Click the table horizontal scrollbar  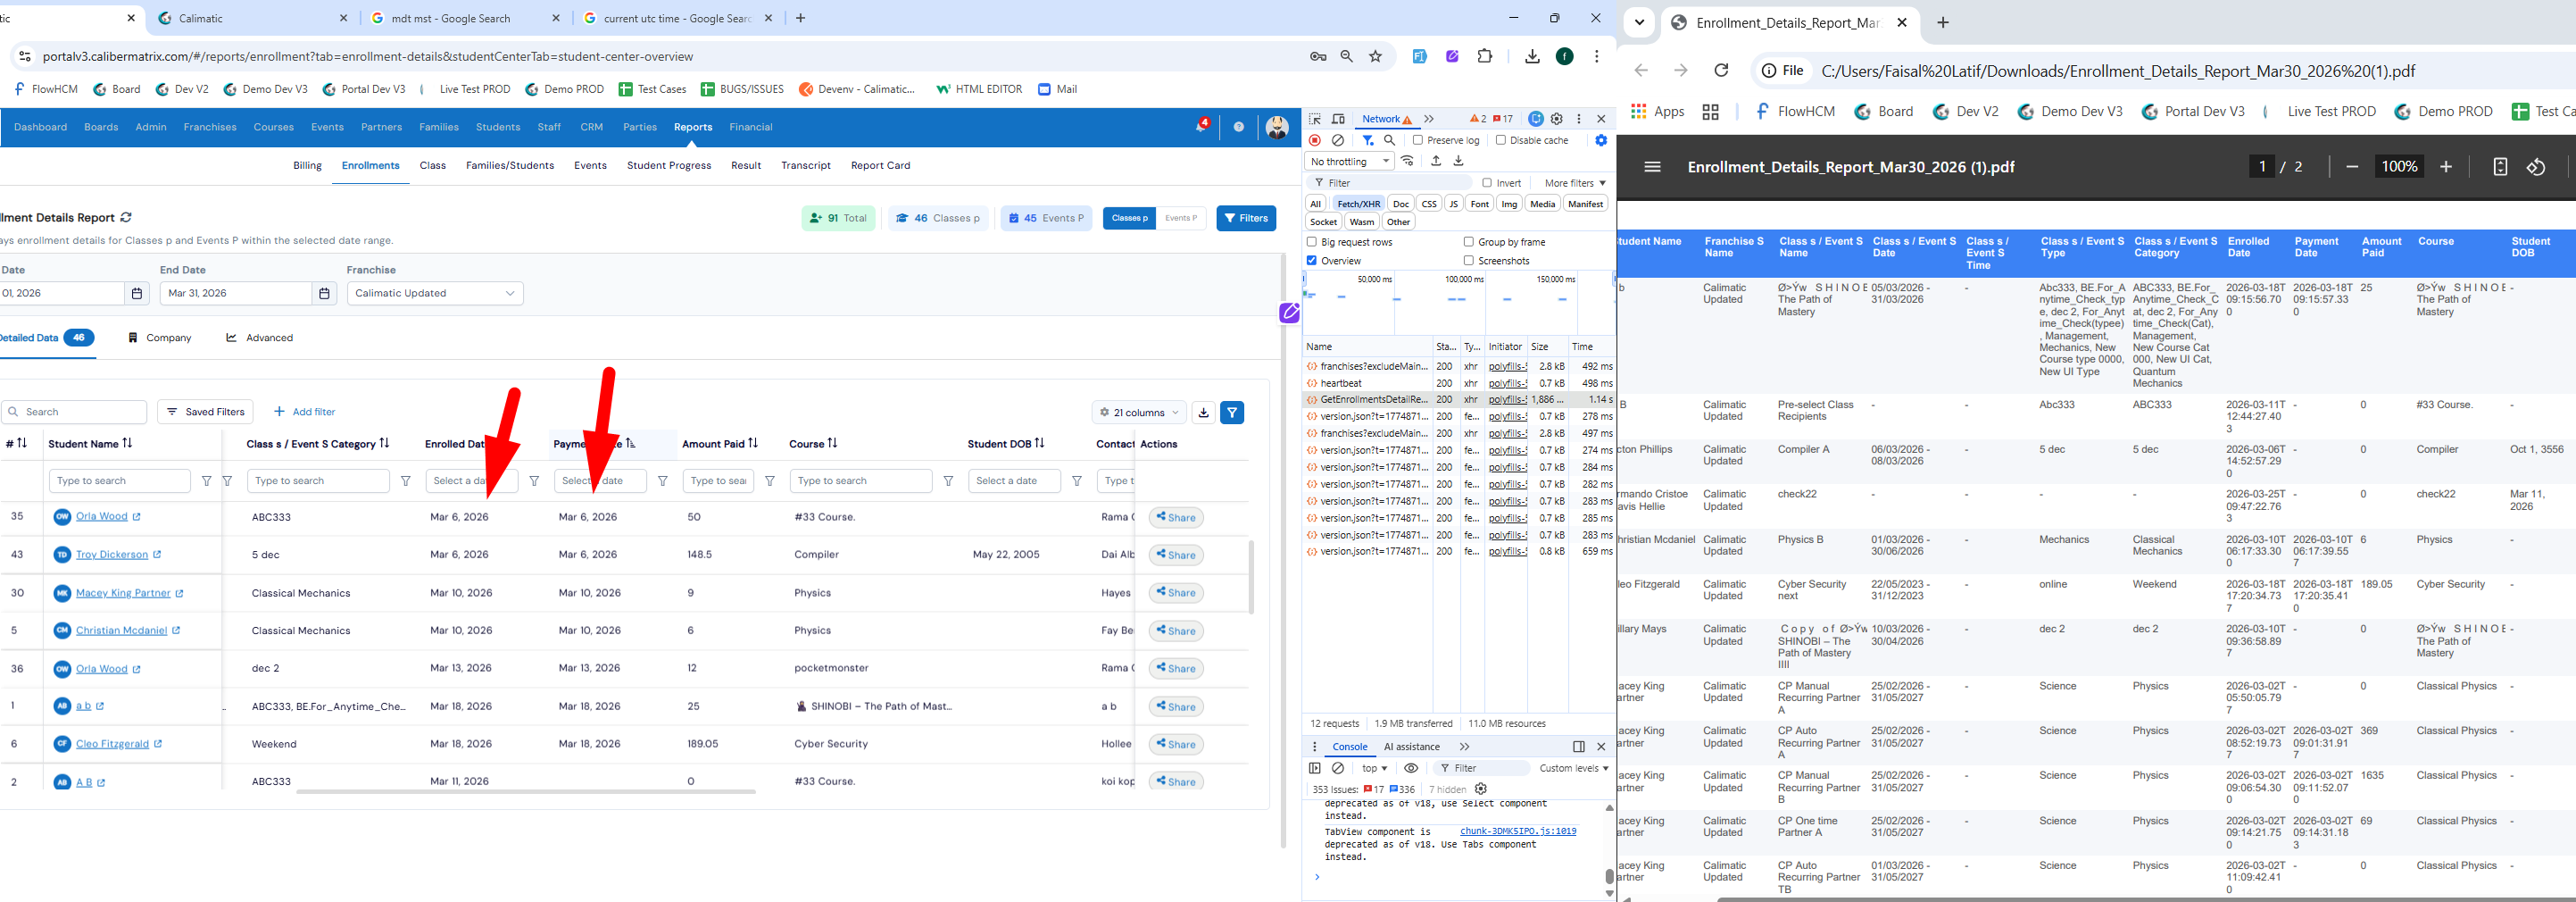pyautogui.click(x=526, y=792)
